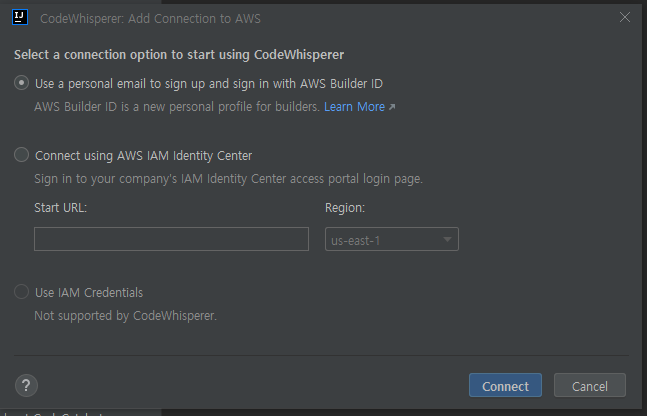Select the AWS Builder ID radio option
The height and width of the screenshot is (416, 647).
21,83
